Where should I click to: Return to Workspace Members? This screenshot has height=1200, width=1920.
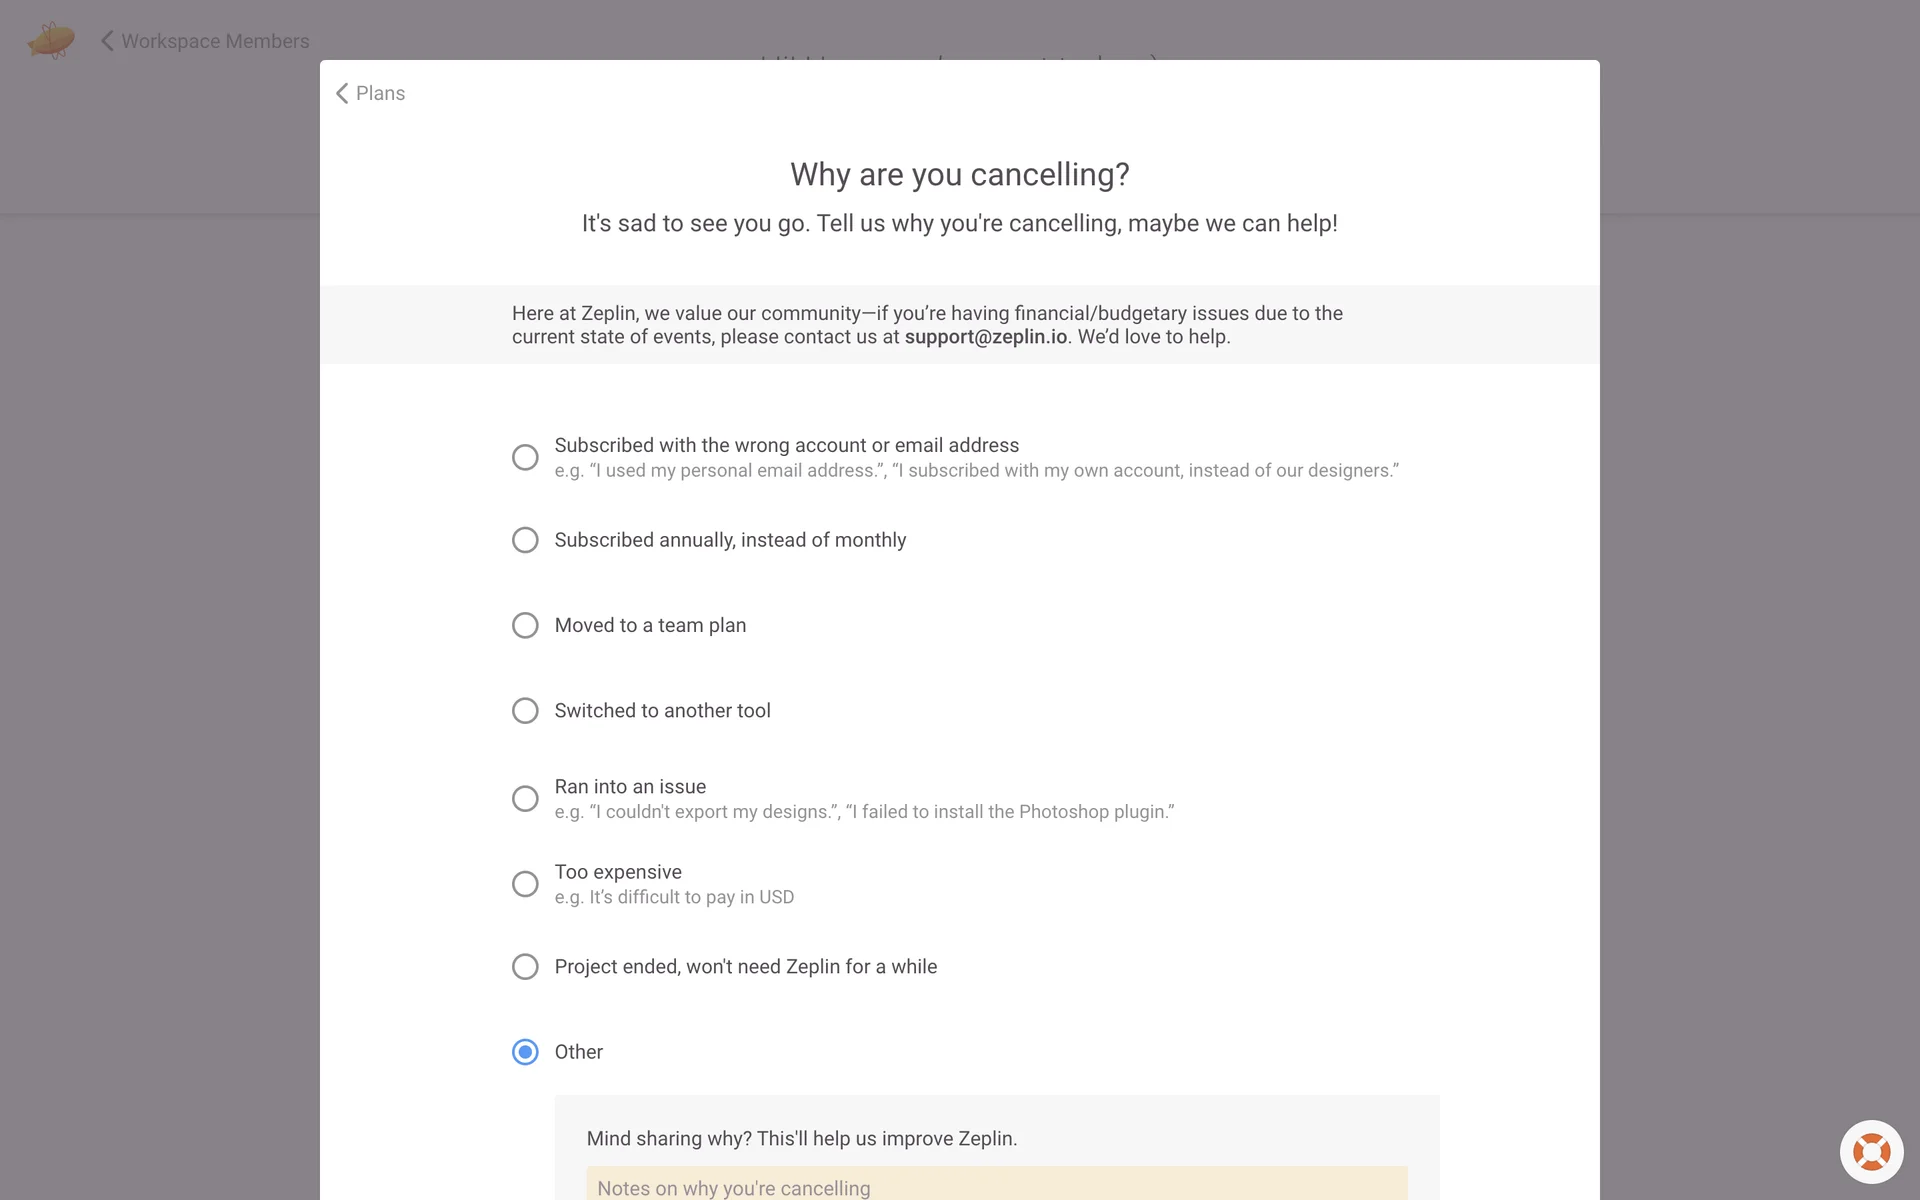[x=215, y=41]
